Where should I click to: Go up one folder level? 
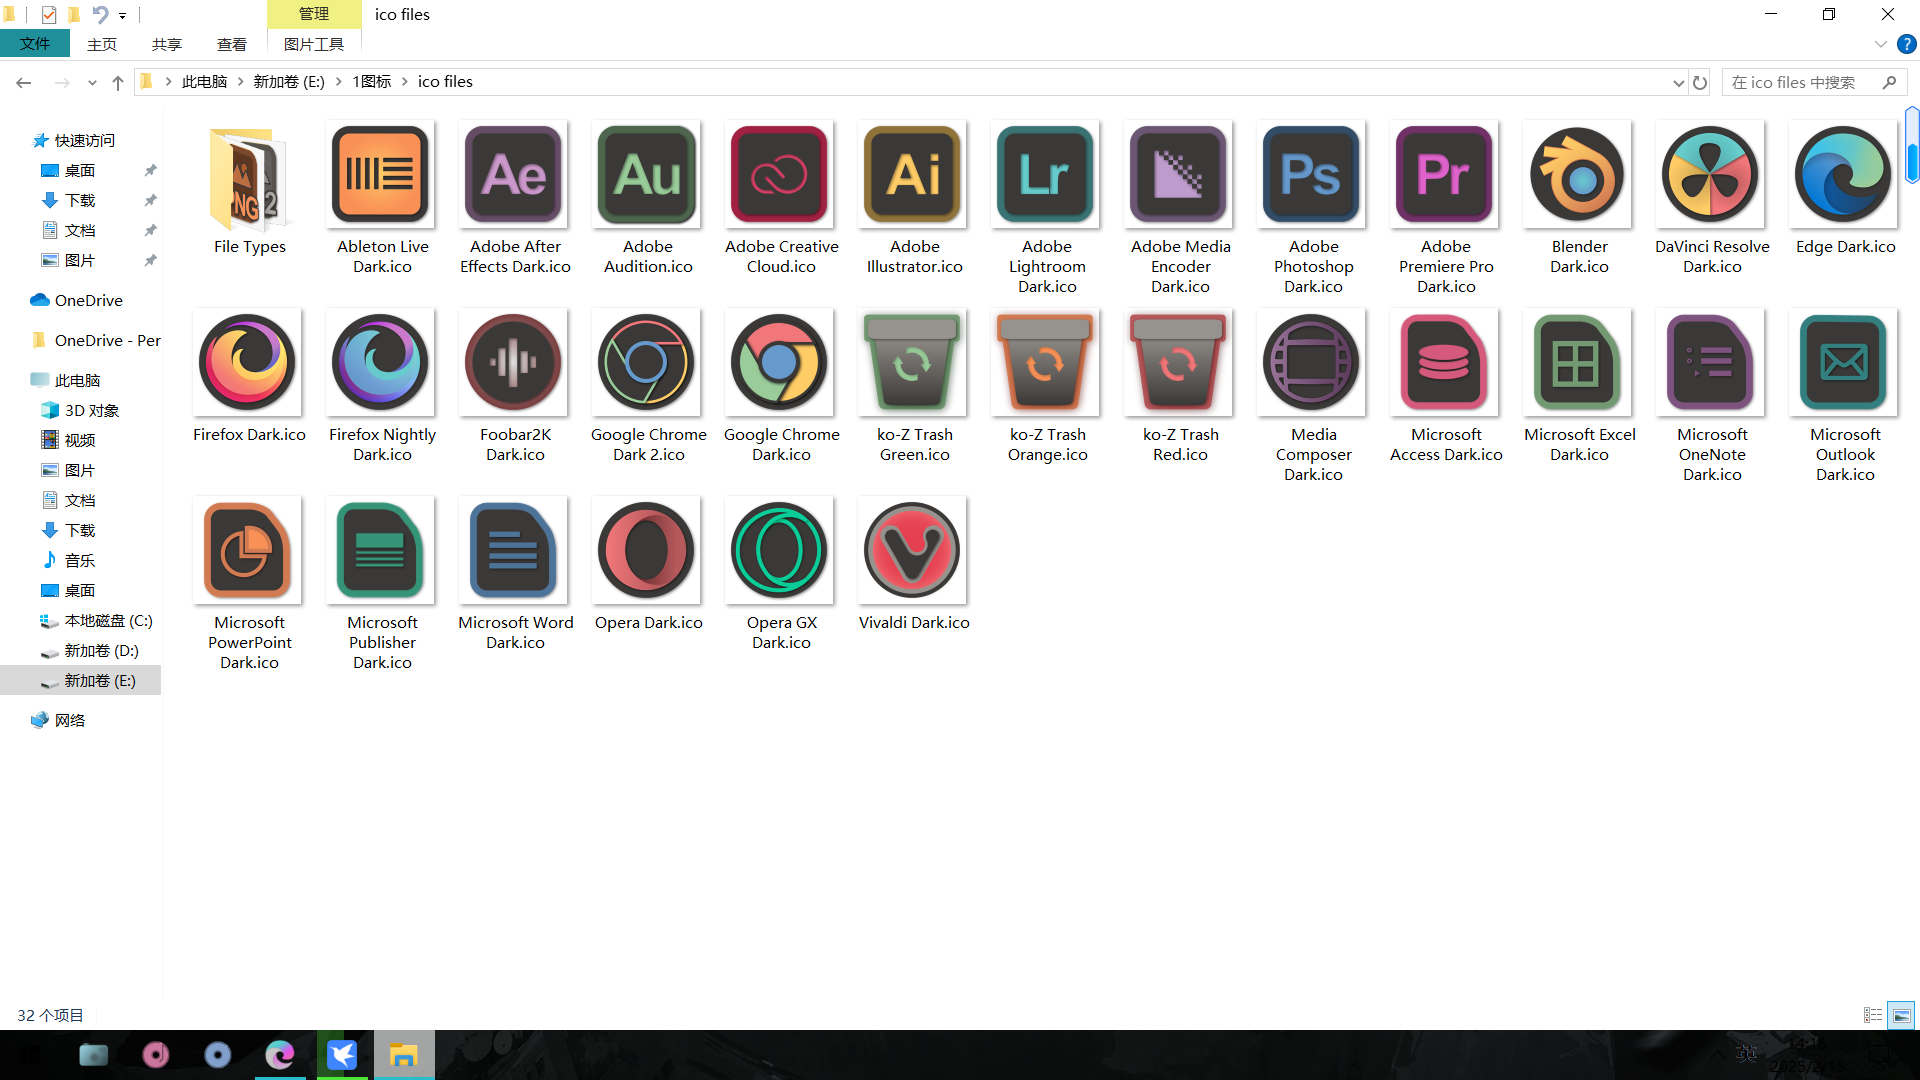click(x=118, y=82)
